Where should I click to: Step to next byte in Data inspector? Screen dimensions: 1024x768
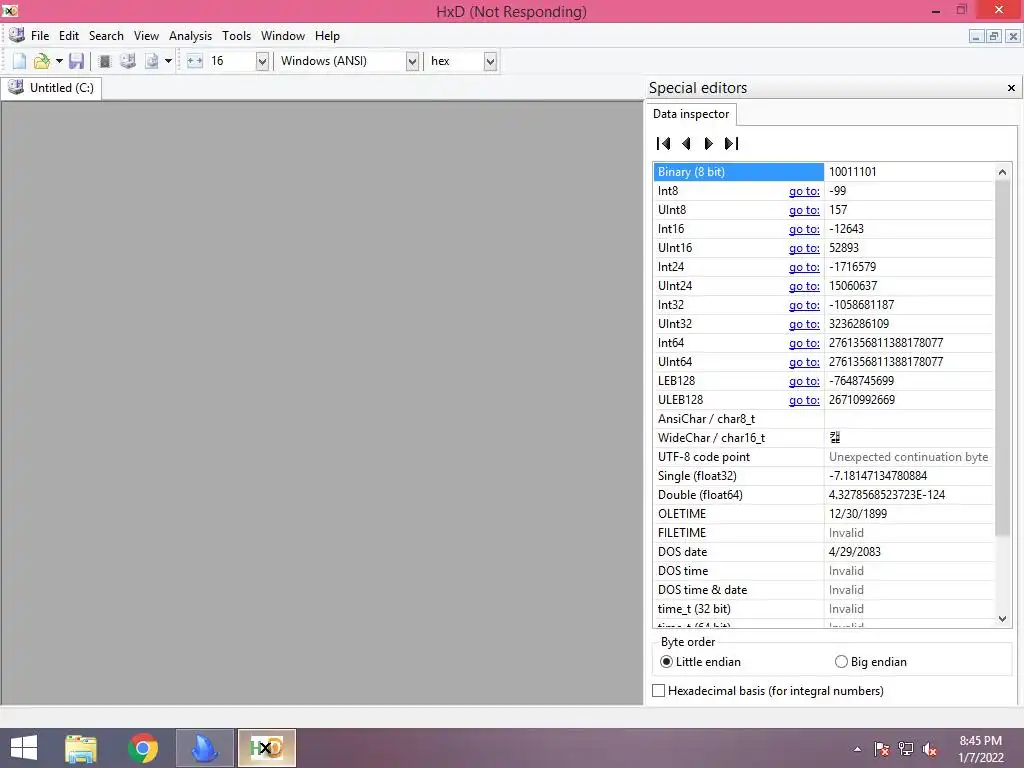pyautogui.click(x=709, y=144)
